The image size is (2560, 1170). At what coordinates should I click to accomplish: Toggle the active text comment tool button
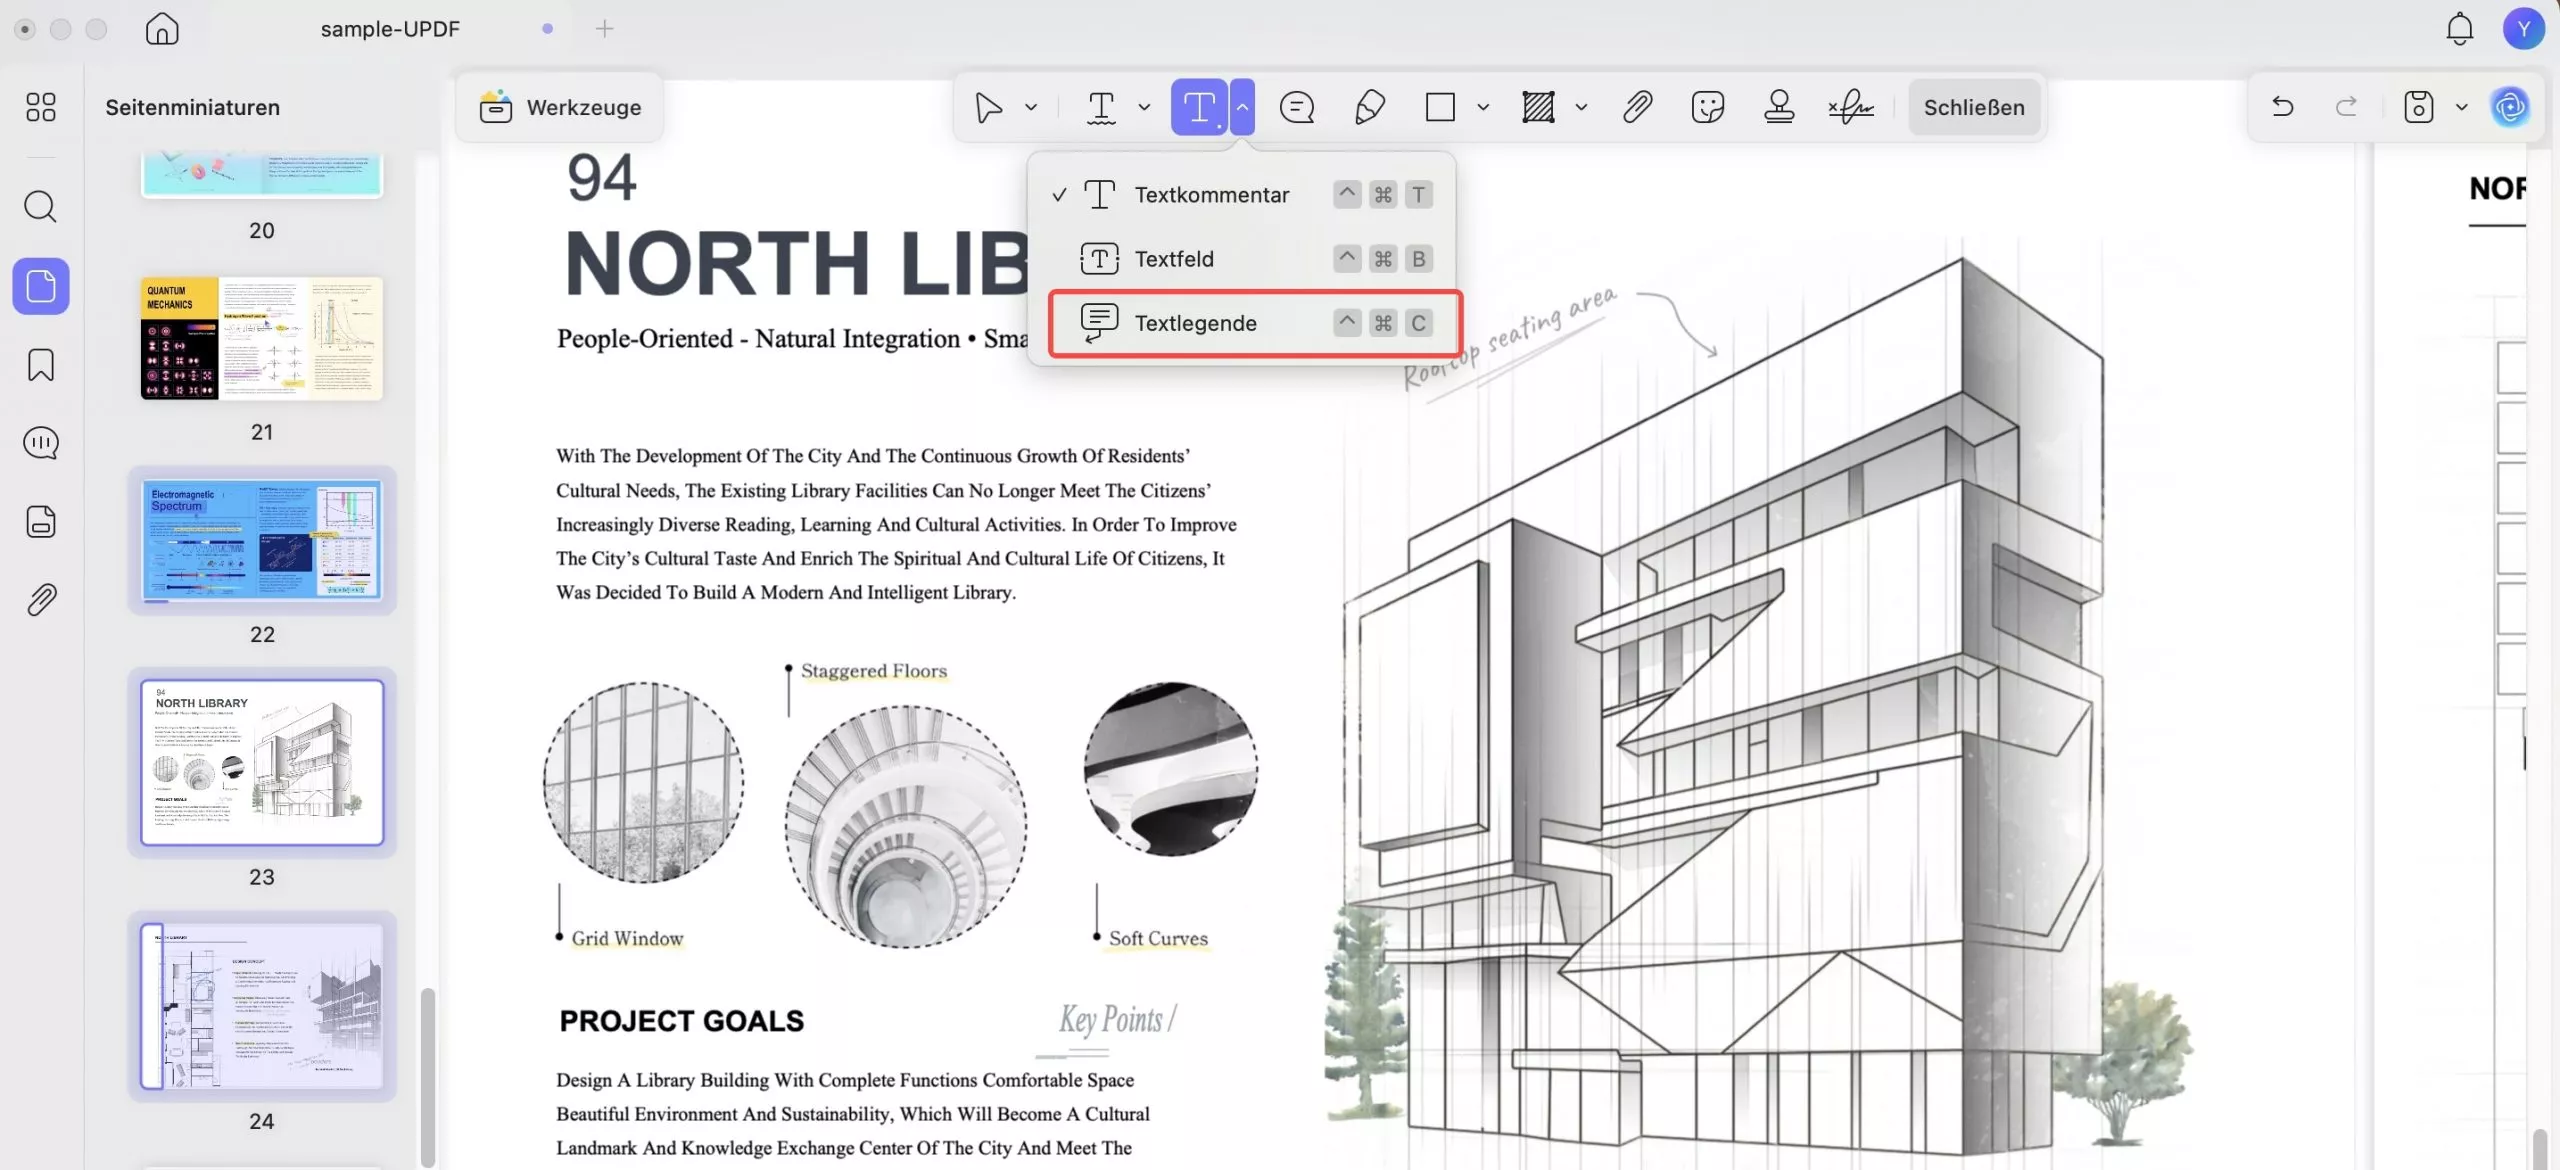click(x=1199, y=107)
